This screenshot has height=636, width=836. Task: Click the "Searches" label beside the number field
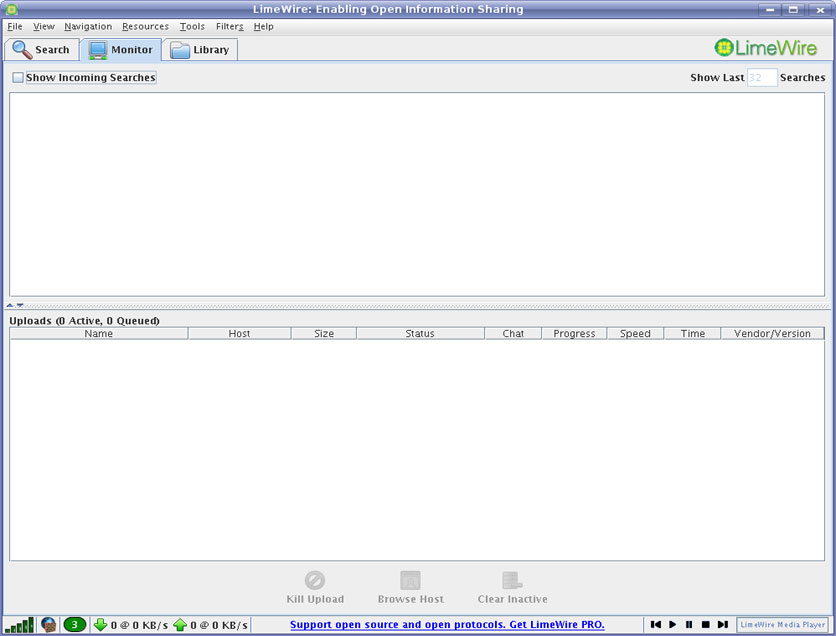pos(802,77)
